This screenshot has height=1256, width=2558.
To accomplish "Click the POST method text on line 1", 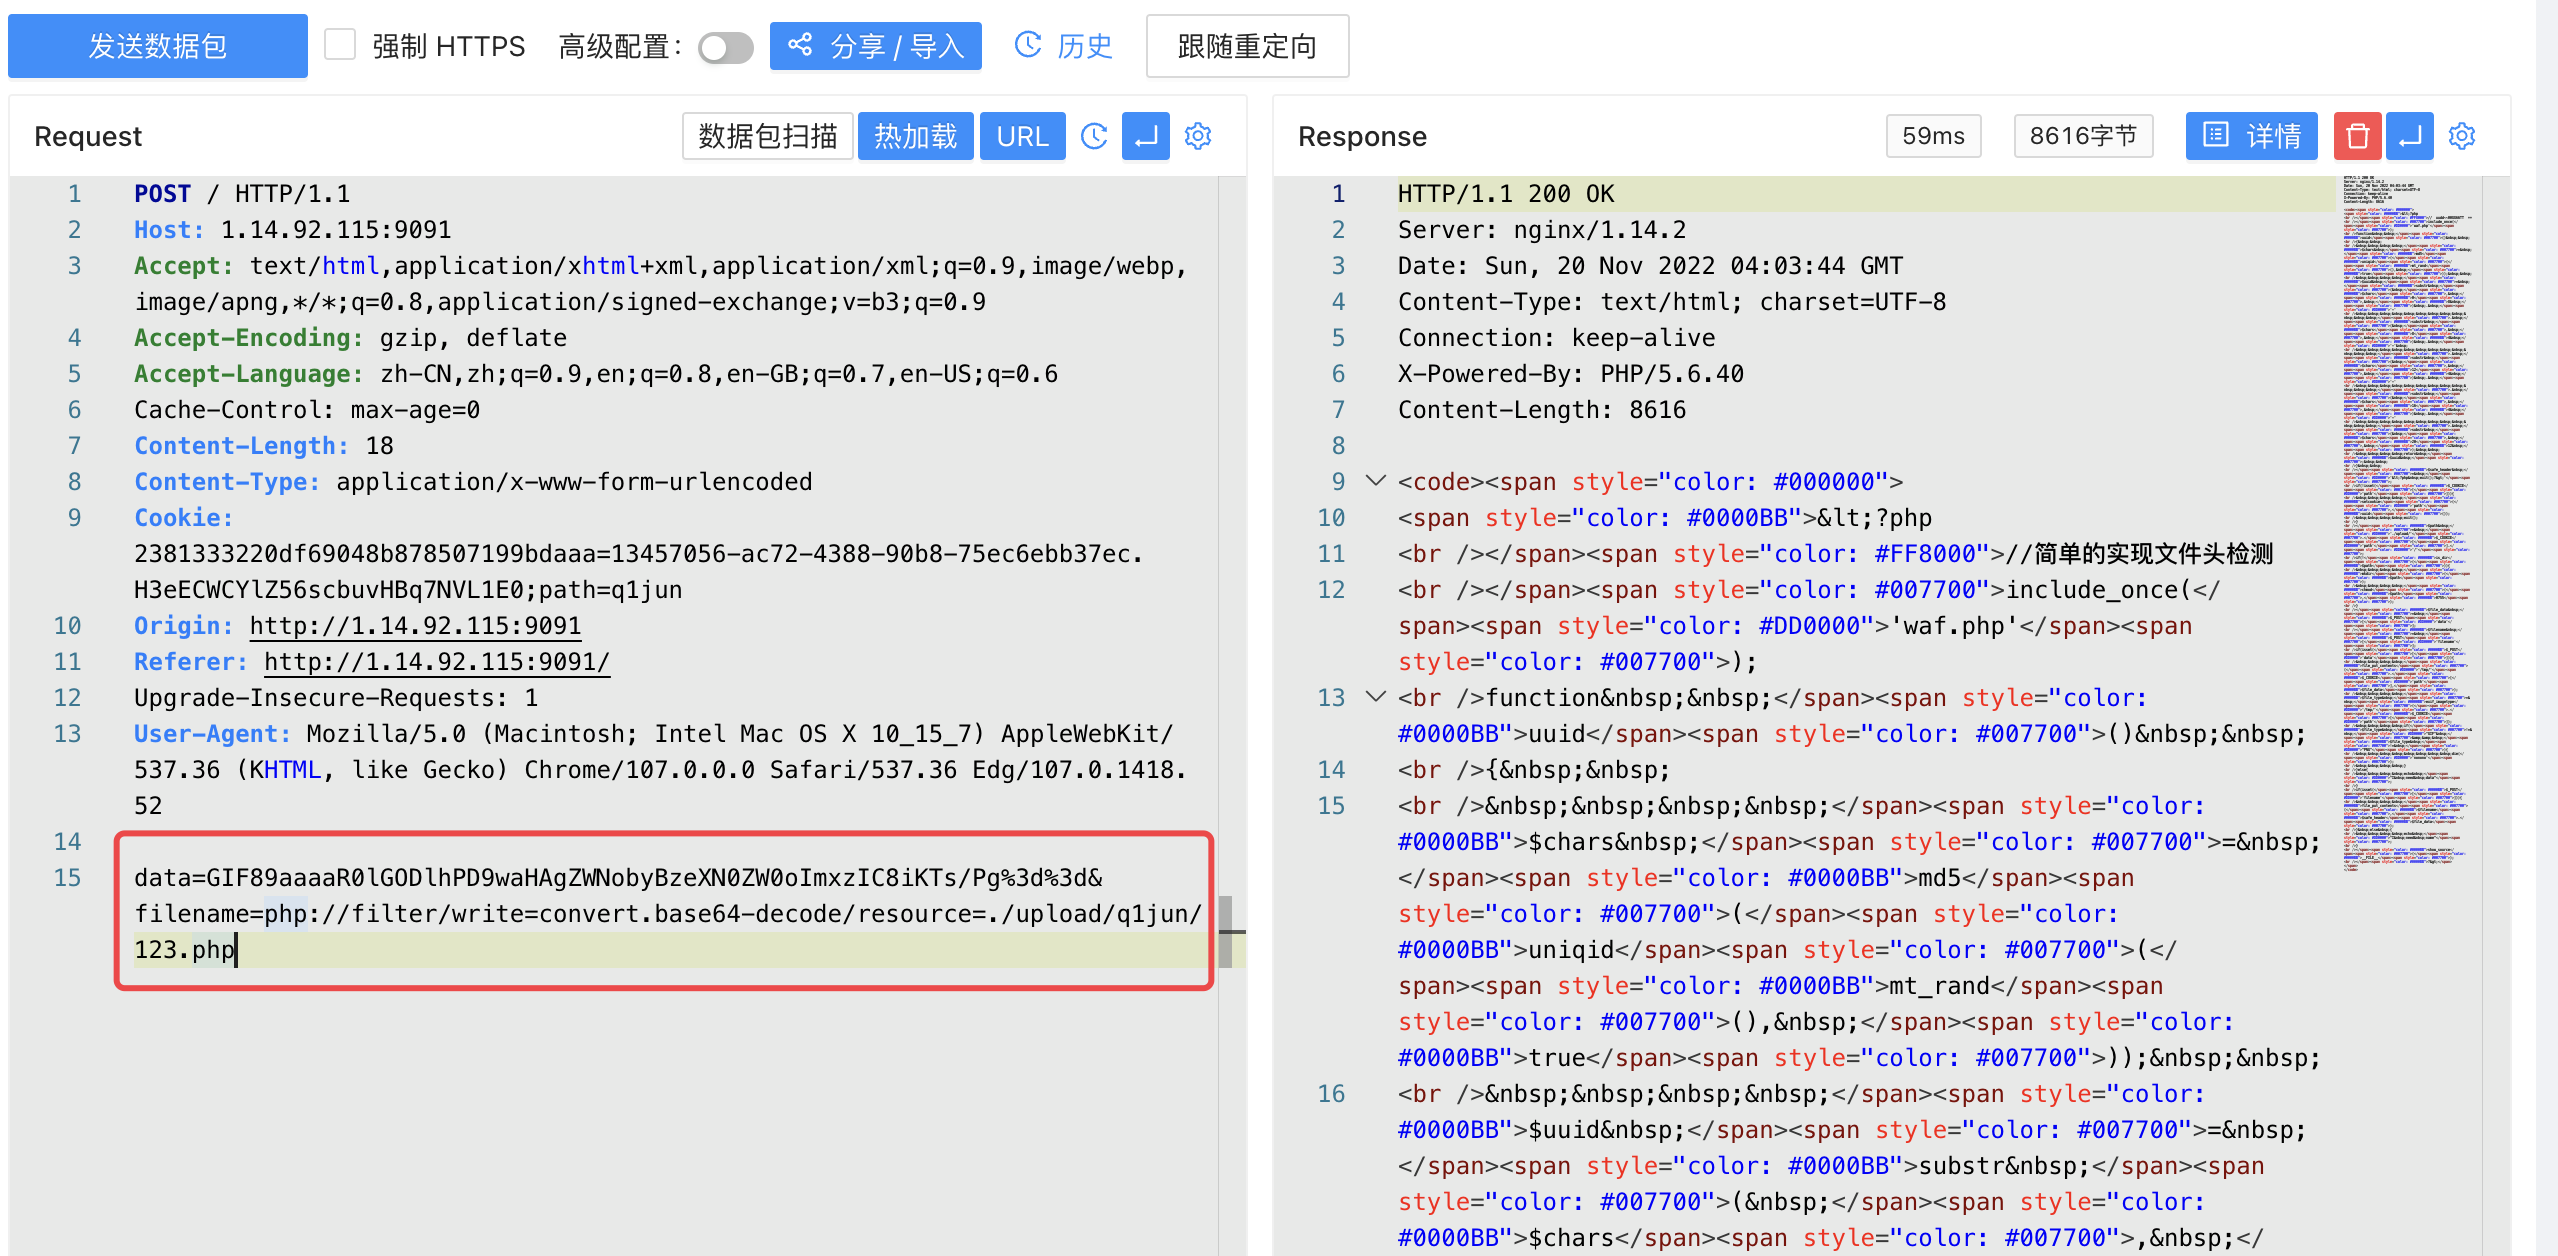I will (x=162, y=194).
